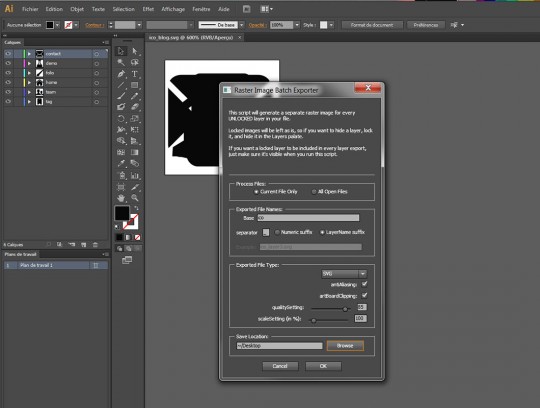Image resolution: width=540 pixels, height=408 pixels.
Task: Select the Hand tool
Action: (x=121, y=198)
